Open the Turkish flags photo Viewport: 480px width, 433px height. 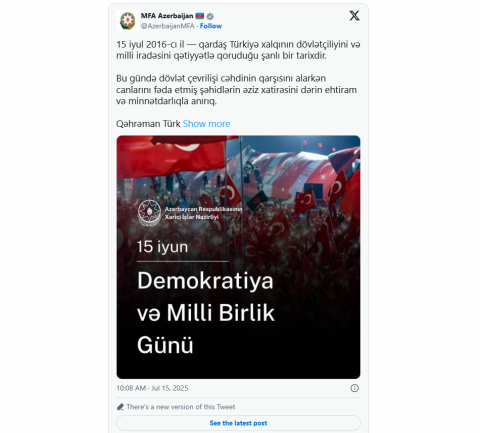[238, 257]
